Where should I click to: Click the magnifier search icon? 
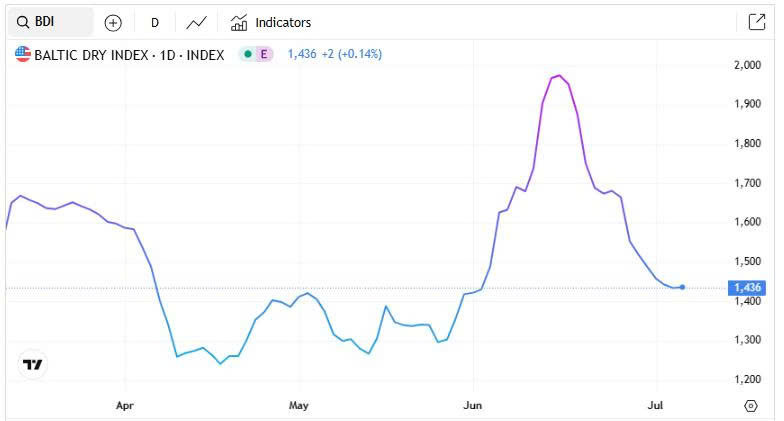[22, 22]
